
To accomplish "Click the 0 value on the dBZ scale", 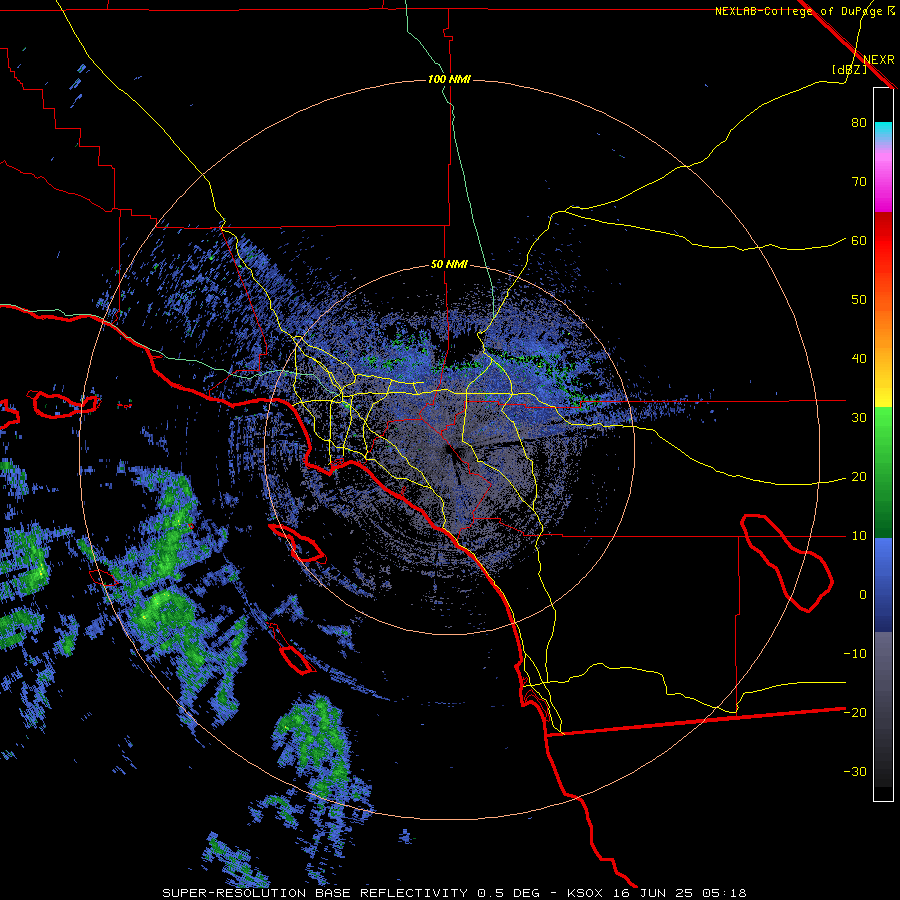I will (863, 595).
